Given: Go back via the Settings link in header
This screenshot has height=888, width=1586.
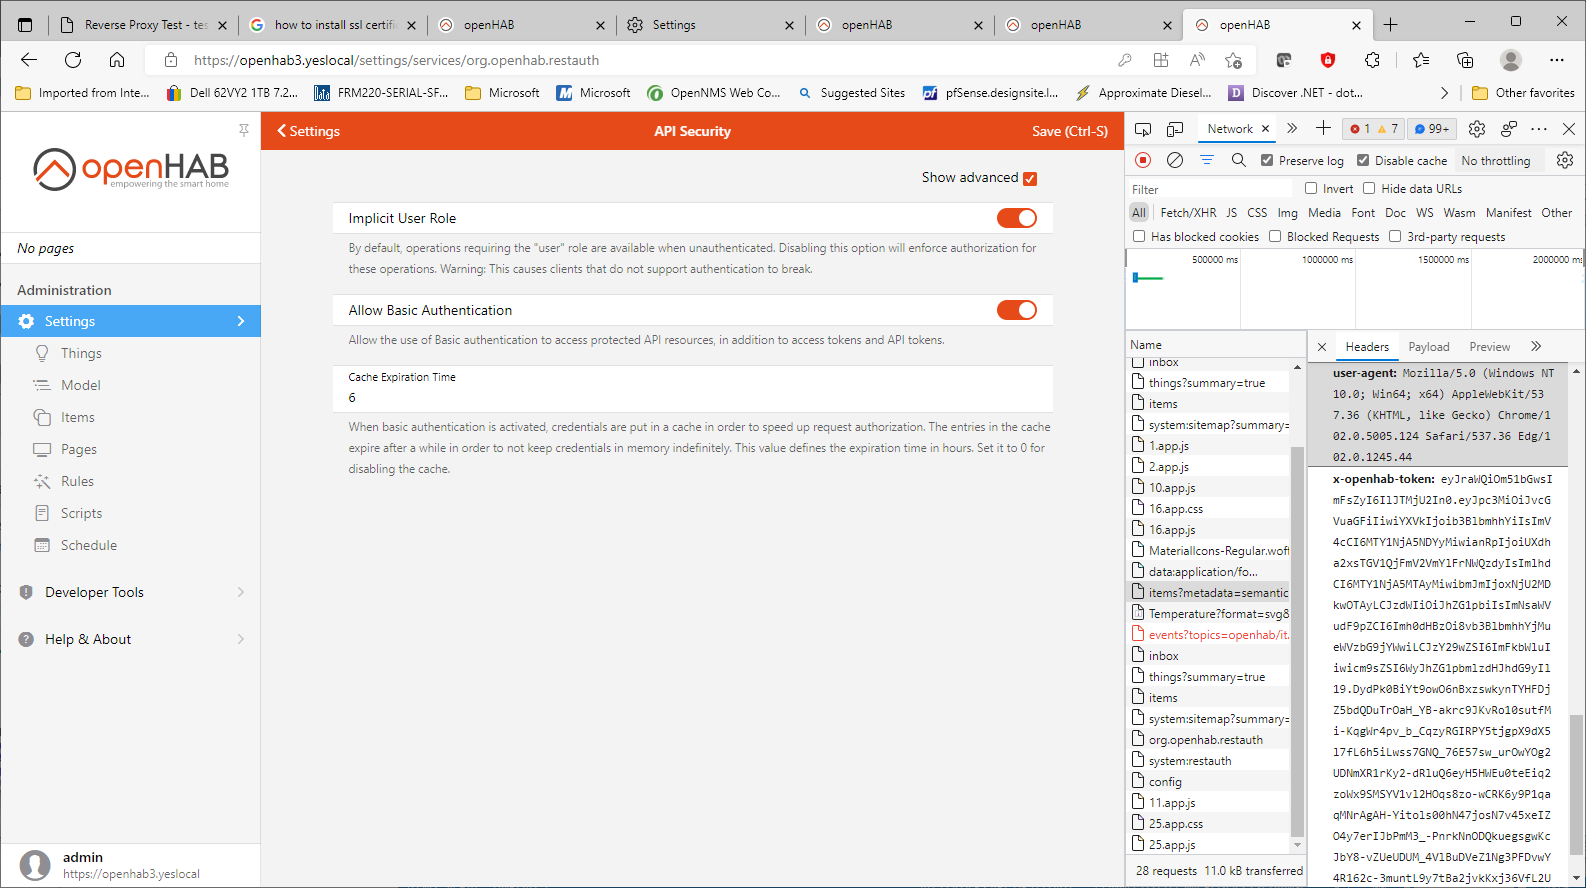Looking at the screenshot, I should click(x=308, y=131).
